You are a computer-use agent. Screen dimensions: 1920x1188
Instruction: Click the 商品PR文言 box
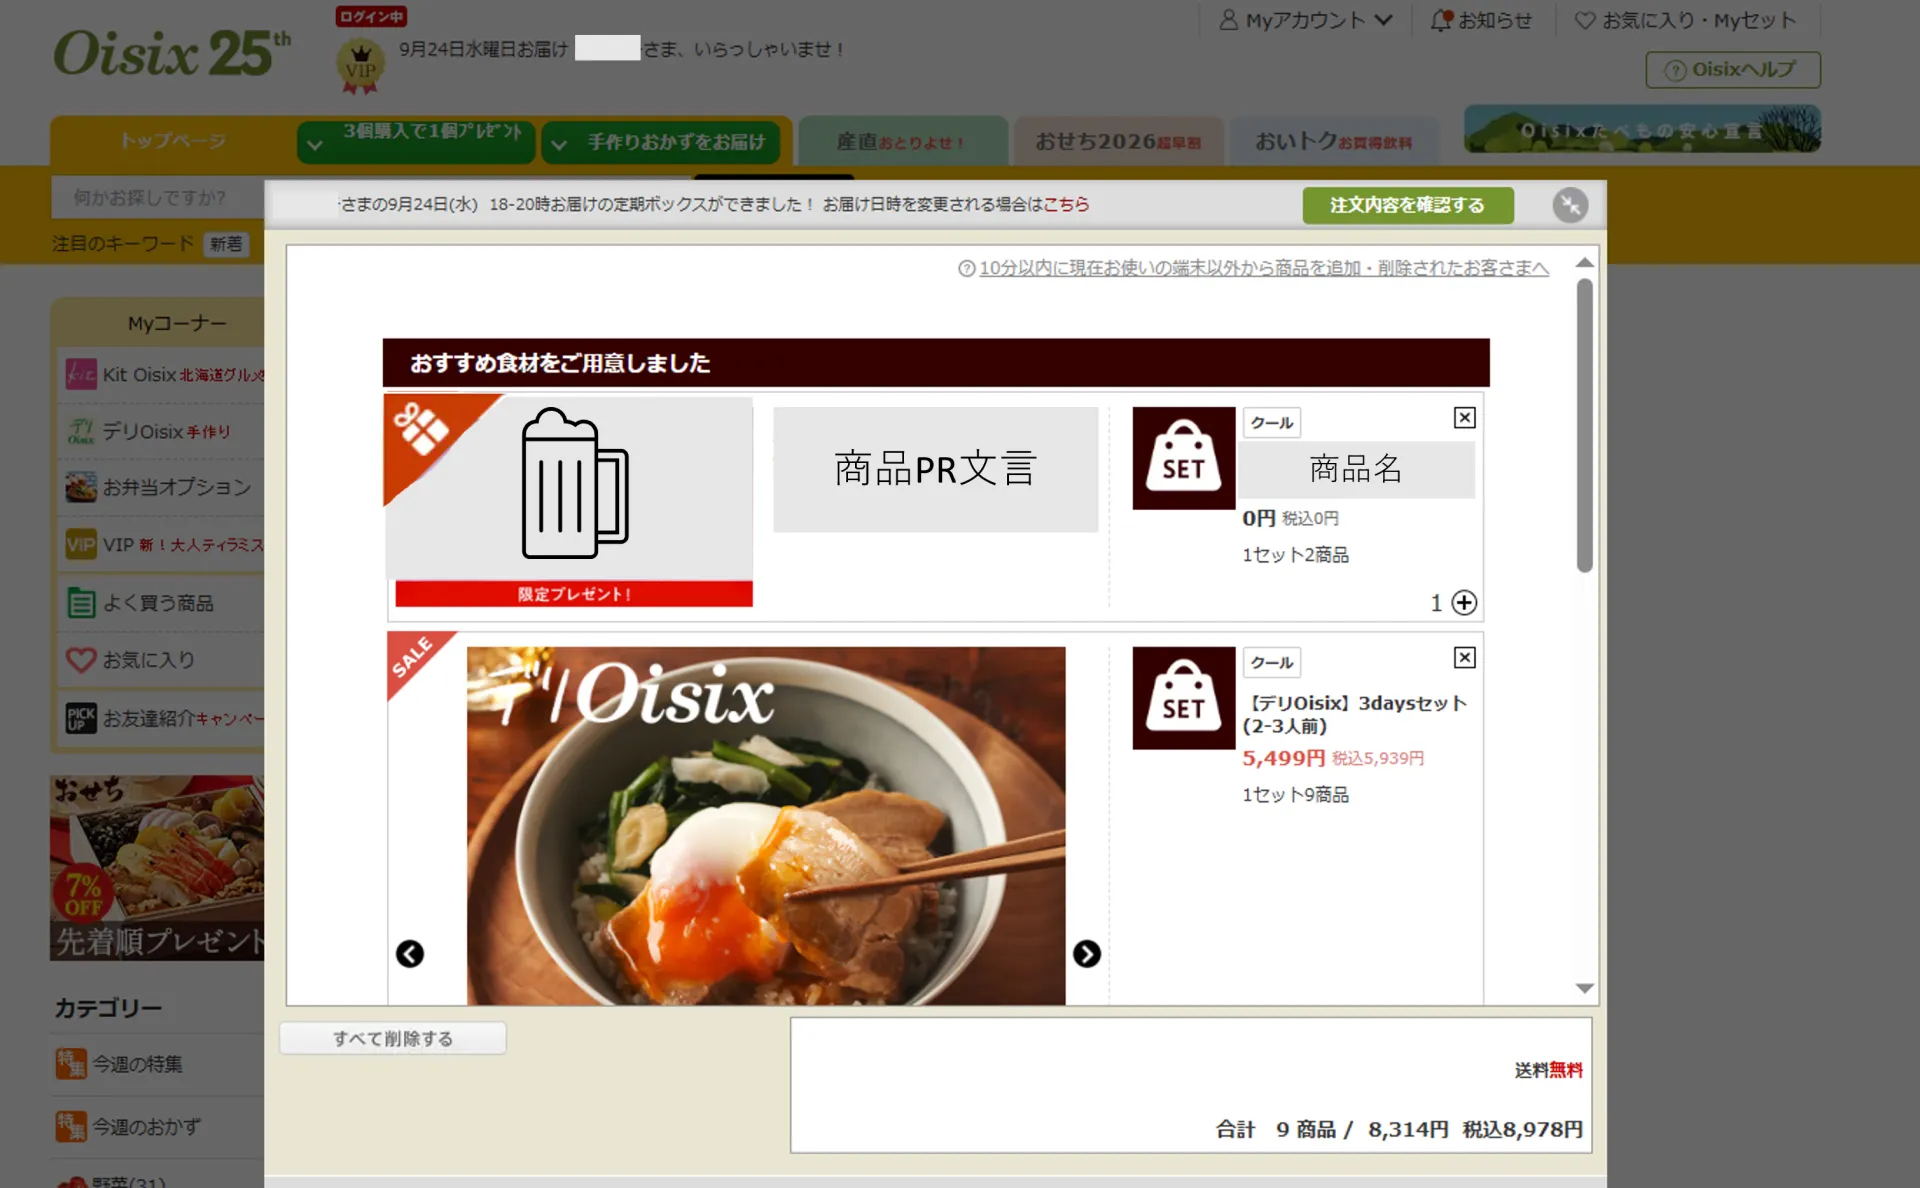pyautogui.click(x=936, y=469)
